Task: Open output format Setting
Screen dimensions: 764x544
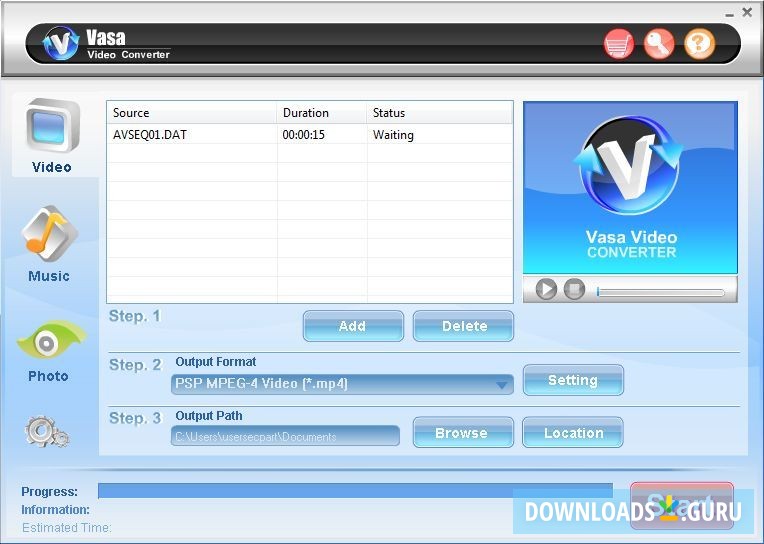Action: 573,380
